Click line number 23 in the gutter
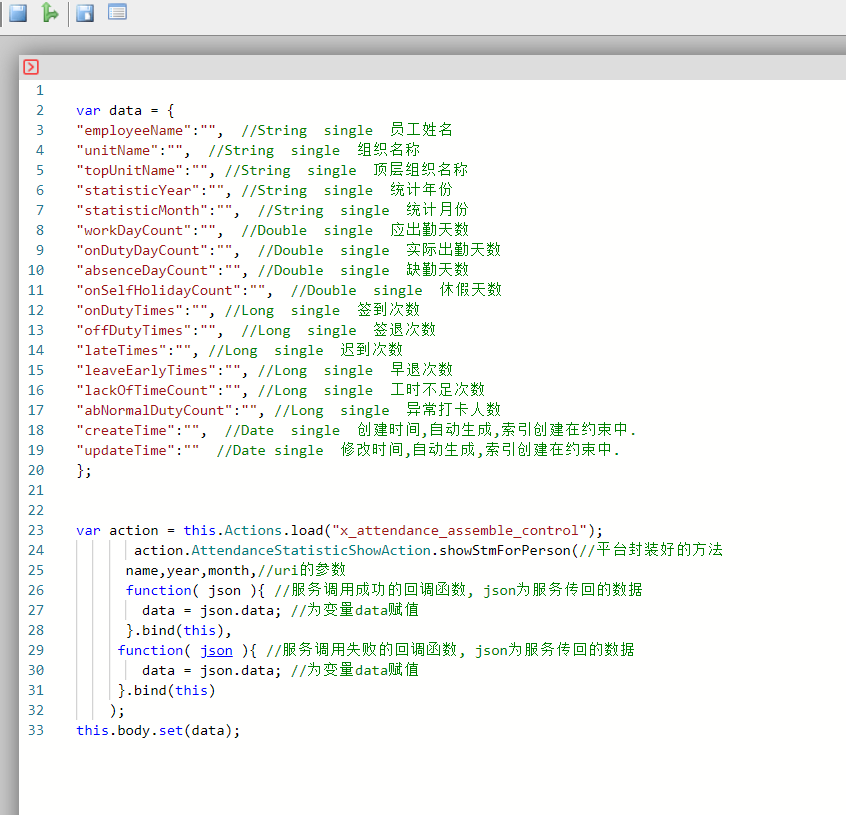This screenshot has width=846, height=815. [36, 530]
